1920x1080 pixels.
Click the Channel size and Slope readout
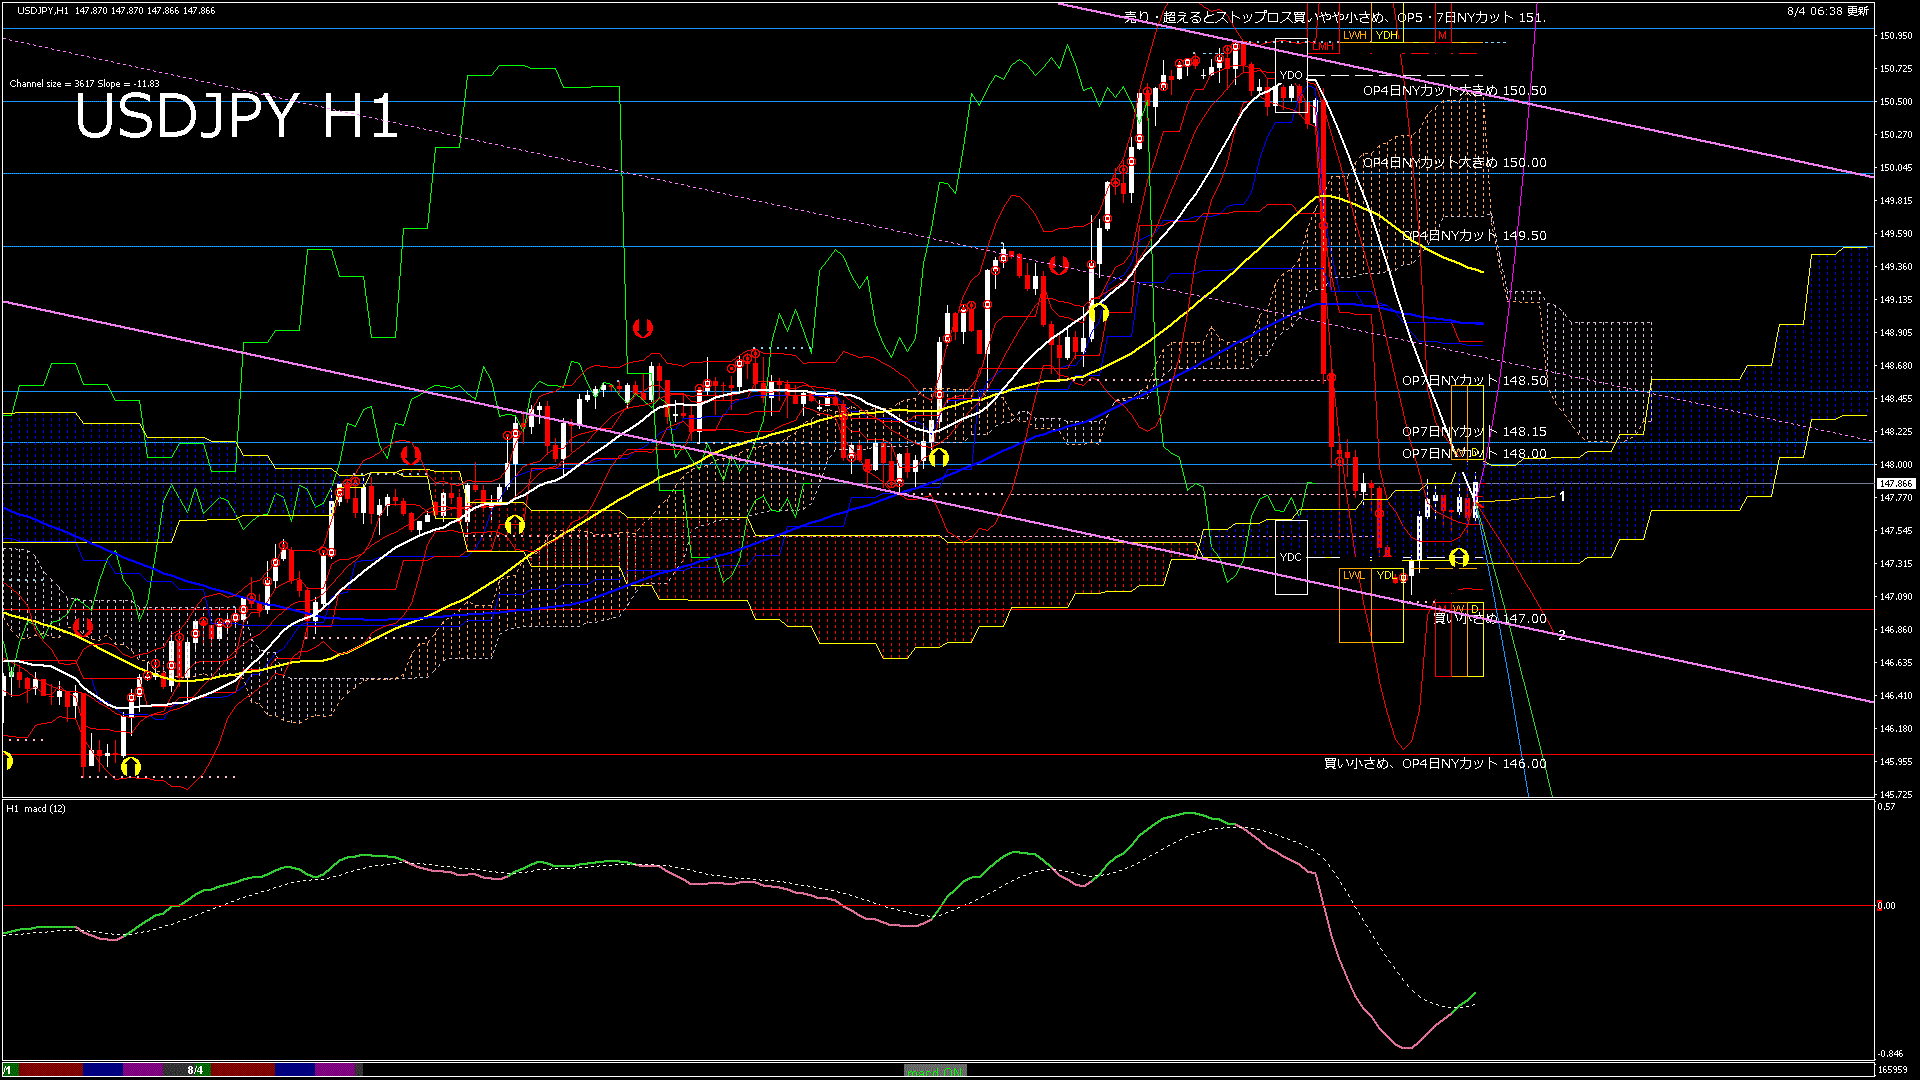[84, 84]
